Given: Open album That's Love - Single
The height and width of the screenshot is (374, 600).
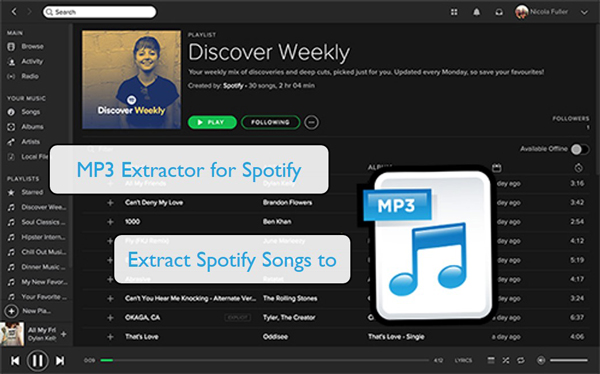Looking at the screenshot, I should 396,337.
